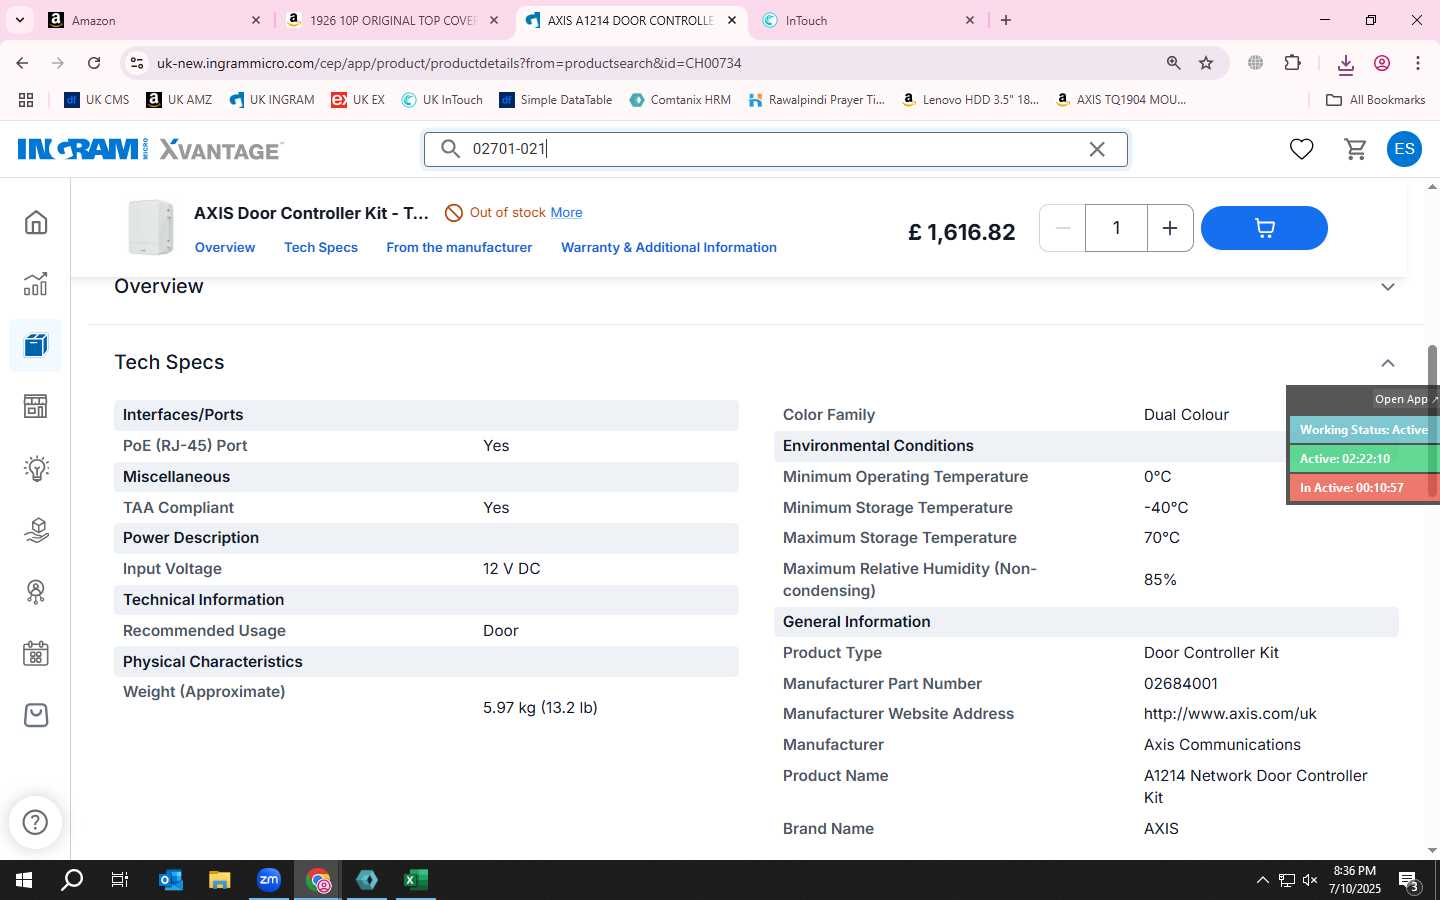The width and height of the screenshot is (1440, 900).
Task: Edit the quantity input field
Action: click(1116, 228)
